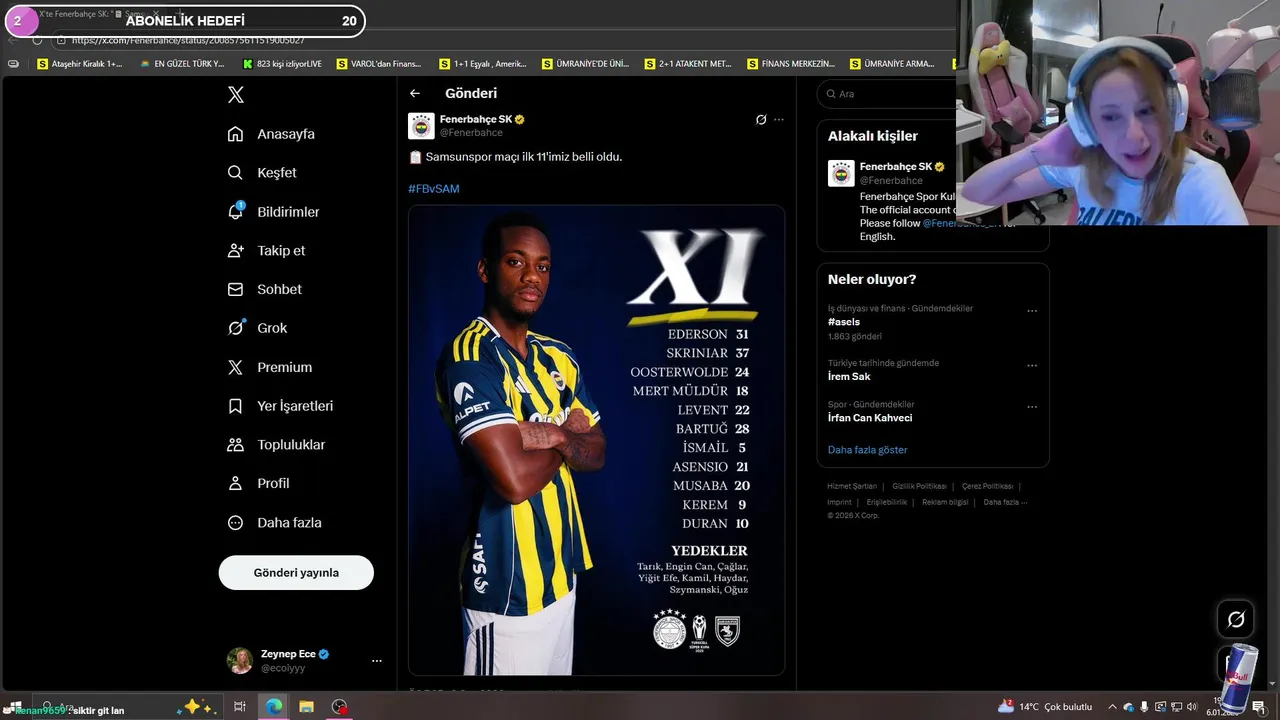1280x720 pixels.
Task: Open Sohbet messages
Action: 264,290
